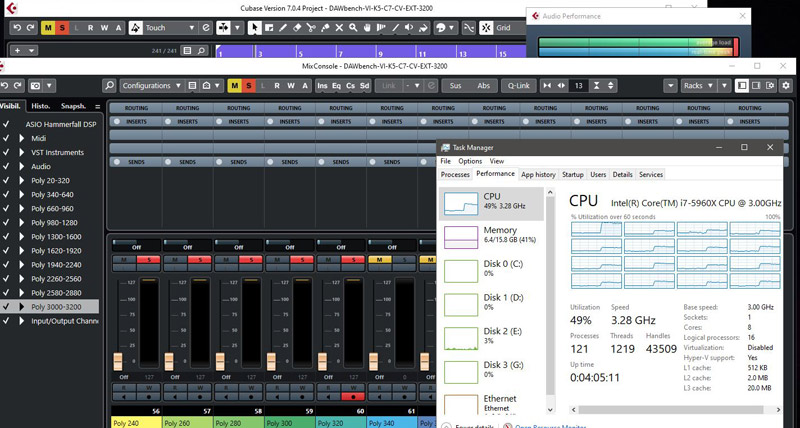Open Options menu in Task Manager
This screenshot has height=428, width=800.
click(x=470, y=161)
